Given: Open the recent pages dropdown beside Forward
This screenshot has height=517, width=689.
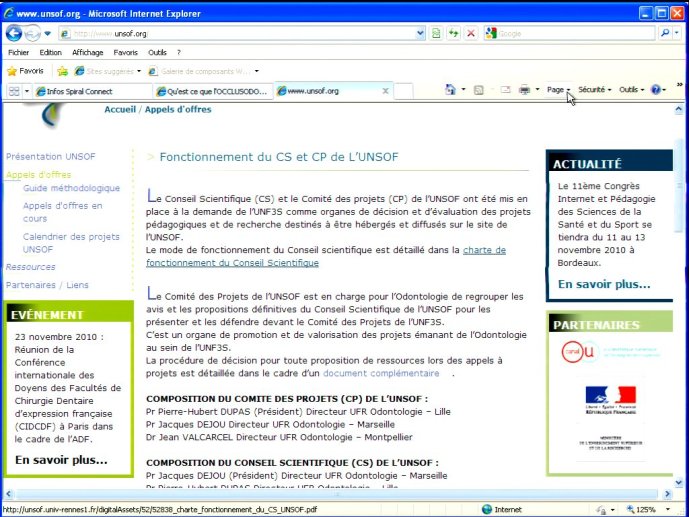Looking at the screenshot, I should [47, 33].
